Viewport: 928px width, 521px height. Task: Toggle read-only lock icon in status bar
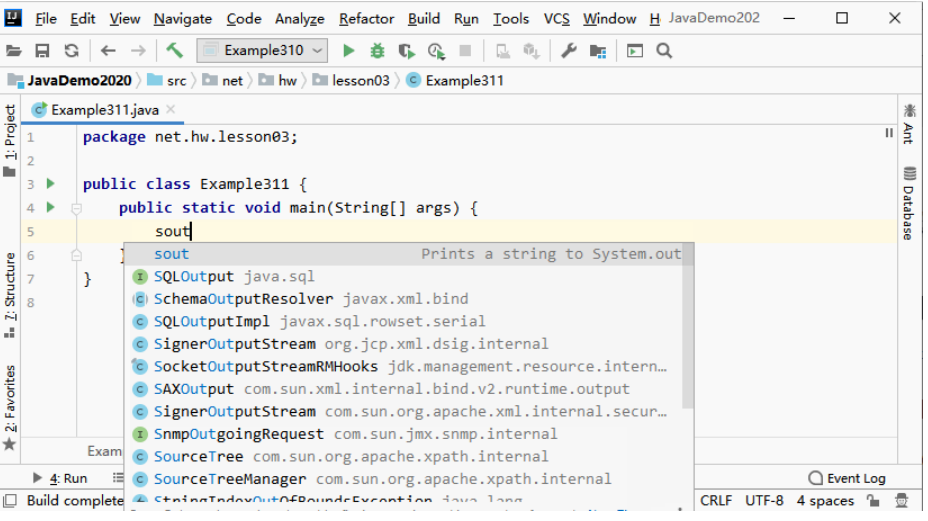(x=873, y=501)
